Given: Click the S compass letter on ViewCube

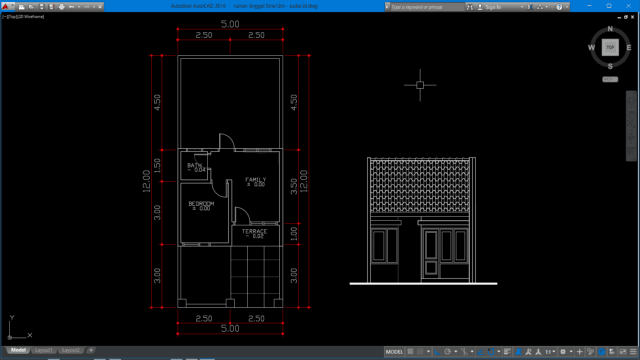Looking at the screenshot, I should (610, 66).
